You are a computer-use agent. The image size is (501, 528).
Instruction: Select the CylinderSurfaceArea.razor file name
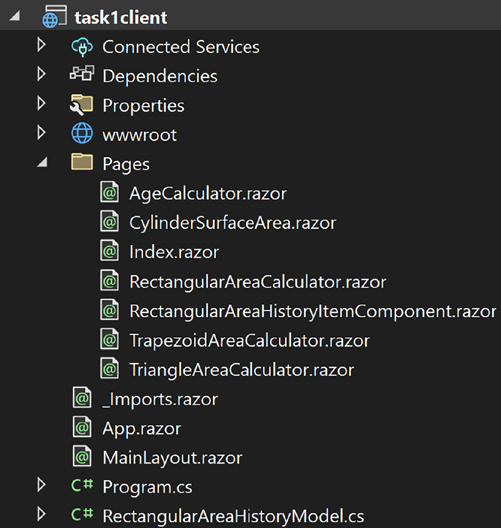(233, 223)
